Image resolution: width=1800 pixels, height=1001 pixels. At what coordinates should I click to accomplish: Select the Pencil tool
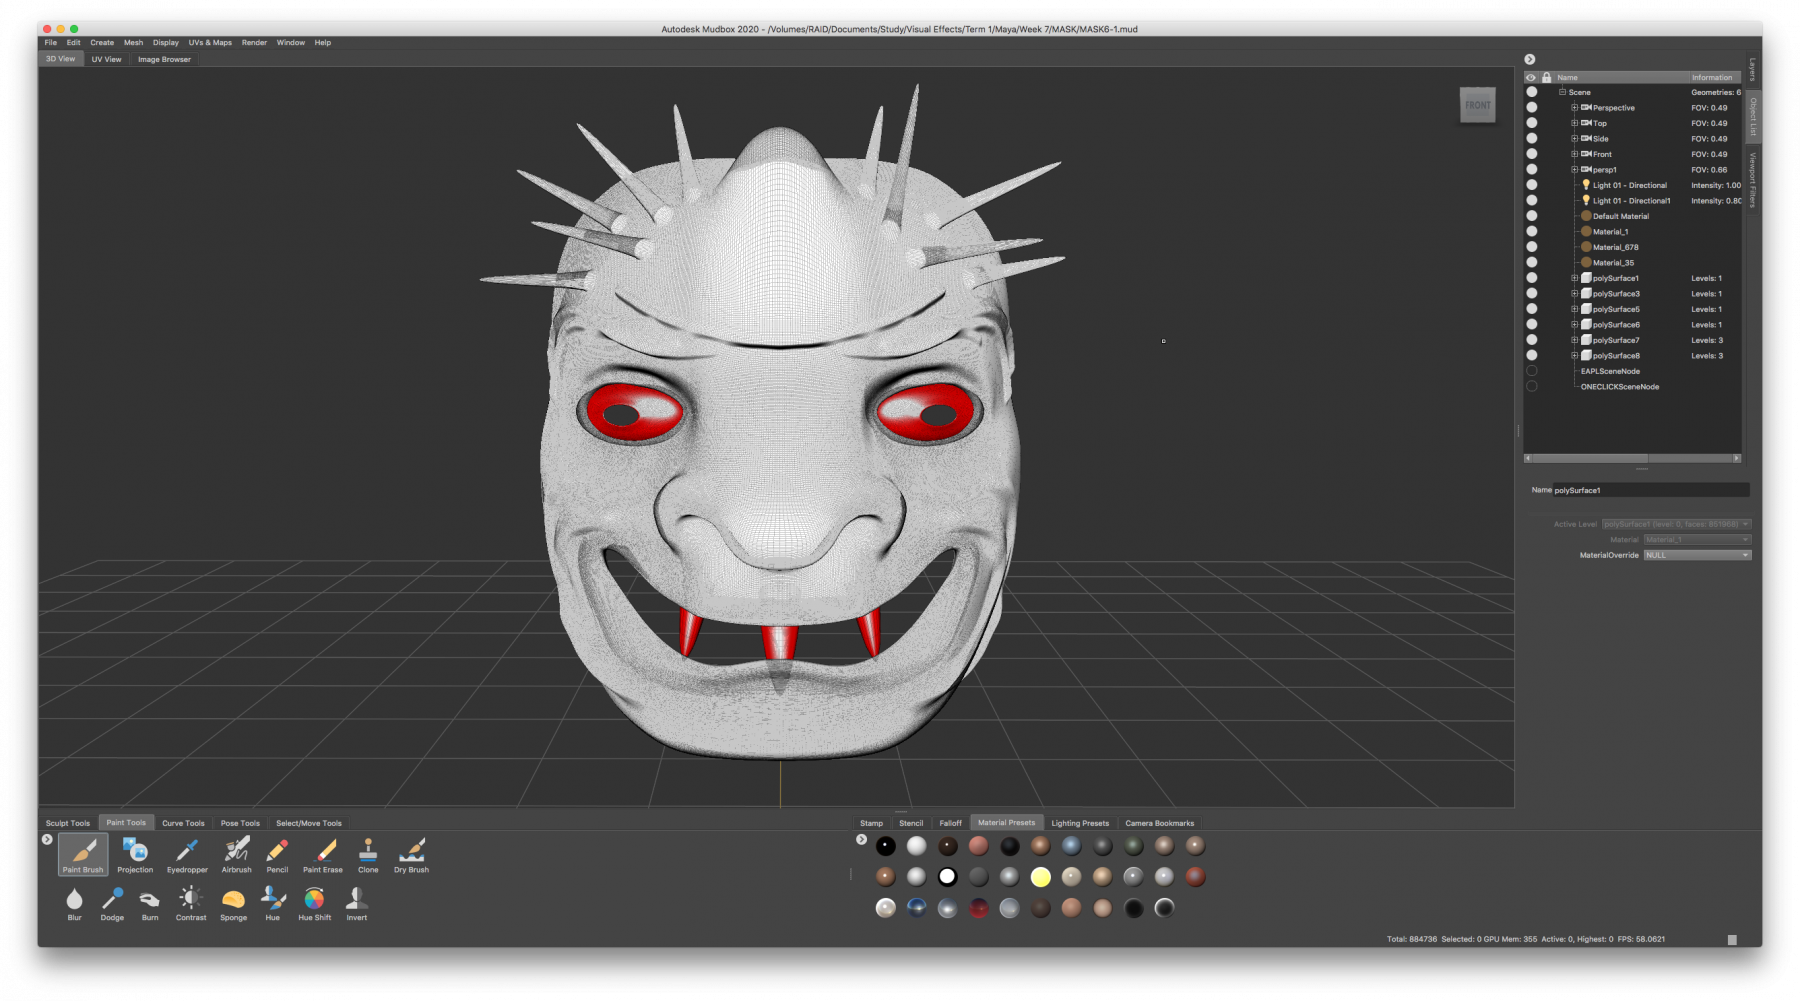pos(277,855)
